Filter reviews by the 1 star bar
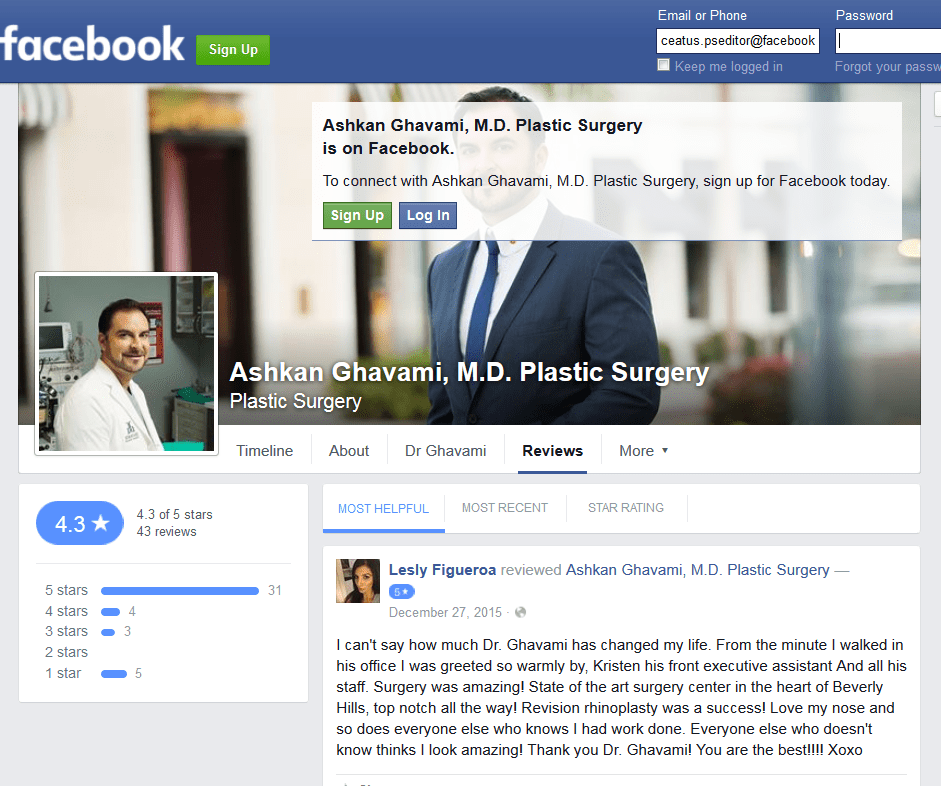The height and width of the screenshot is (786, 941). click(x=114, y=674)
